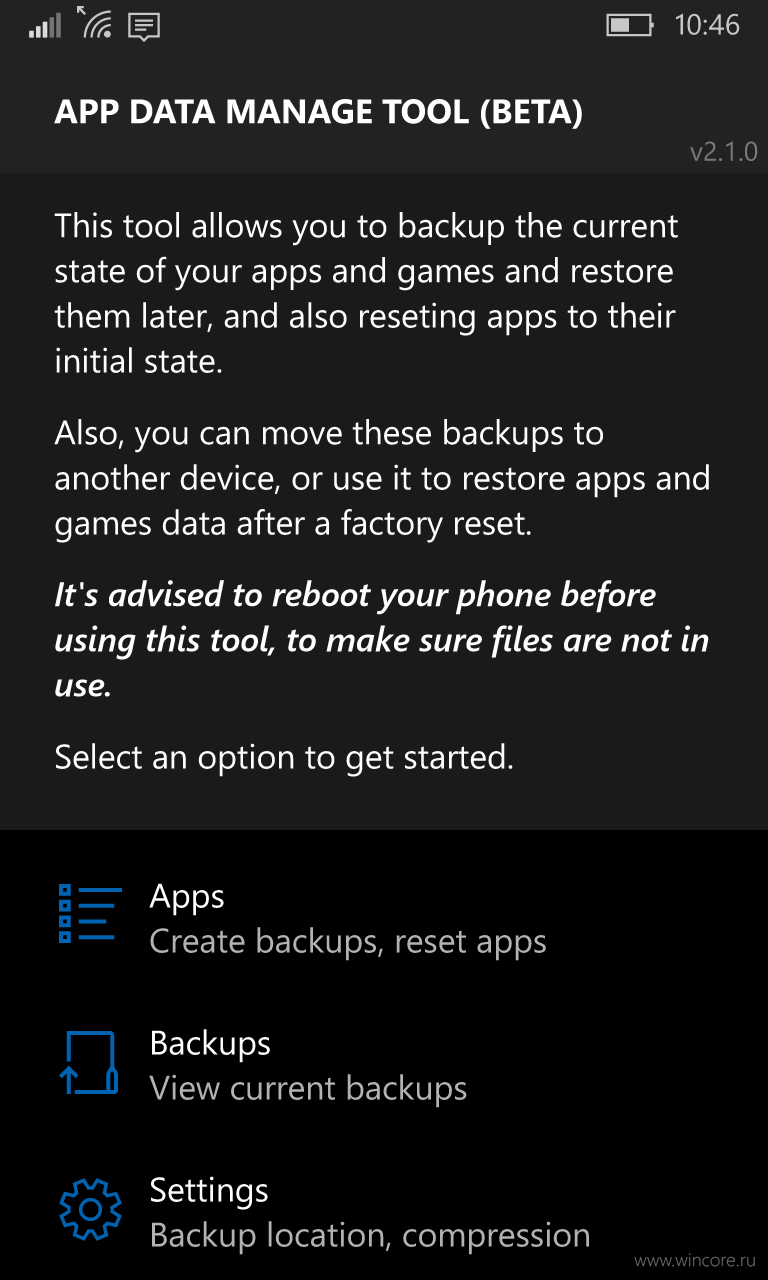Tap the App Data Manage Tool title
This screenshot has height=1280, width=768.
click(318, 112)
